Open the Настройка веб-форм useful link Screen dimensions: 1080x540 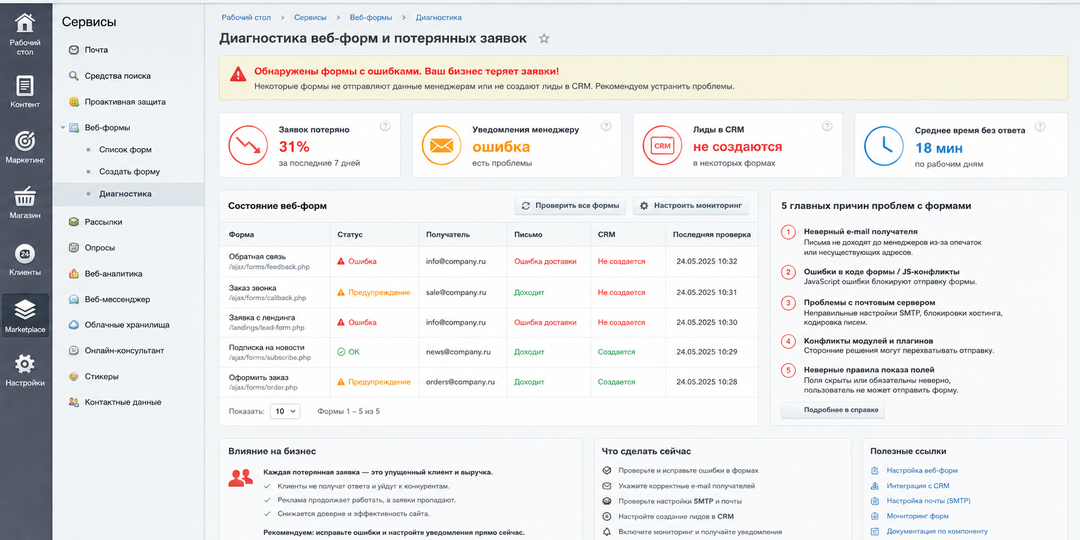coord(922,470)
